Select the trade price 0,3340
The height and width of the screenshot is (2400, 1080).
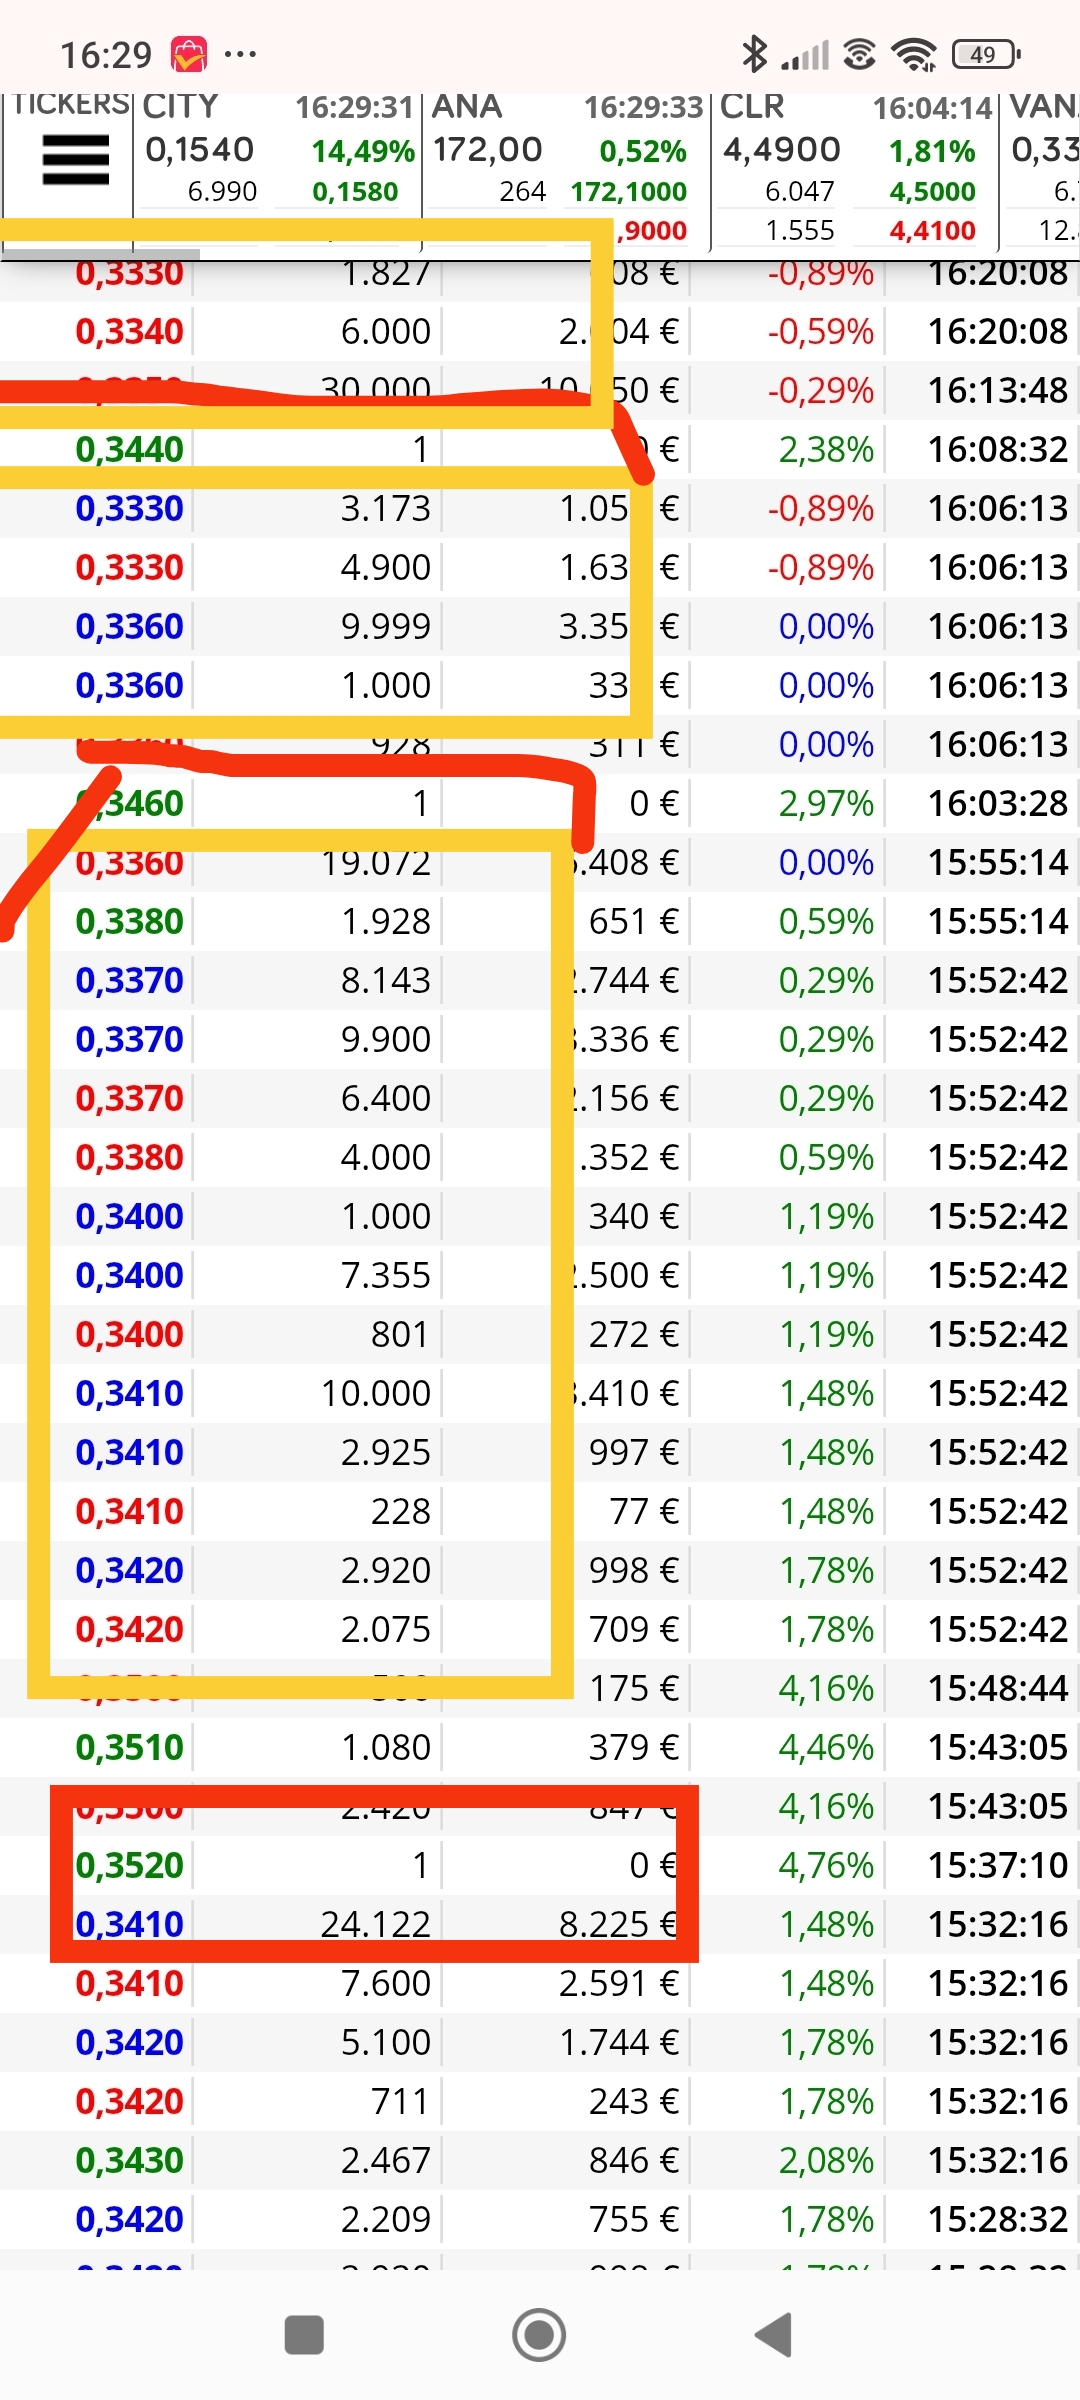130,332
